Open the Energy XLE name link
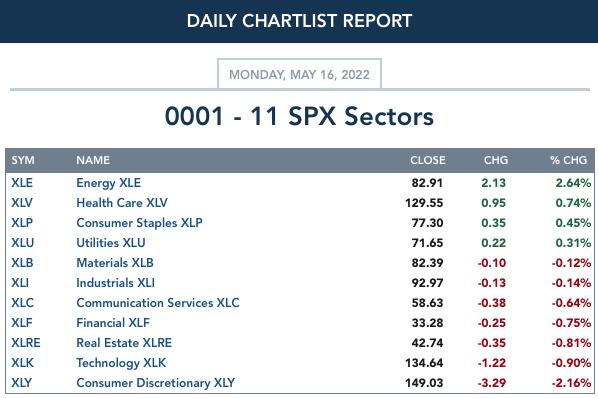This screenshot has height=398, width=598. click(x=108, y=183)
